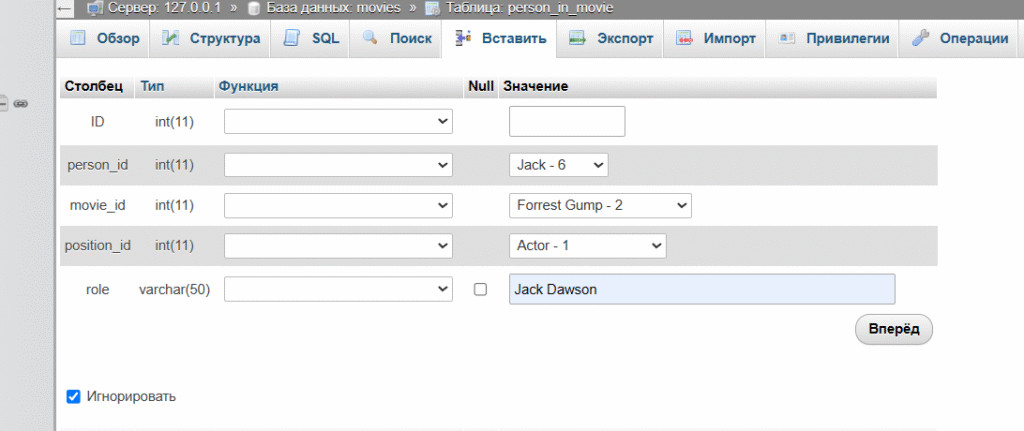
Task: Open the movie_id dropdown Forrest Gump - 2
Action: pos(600,205)
